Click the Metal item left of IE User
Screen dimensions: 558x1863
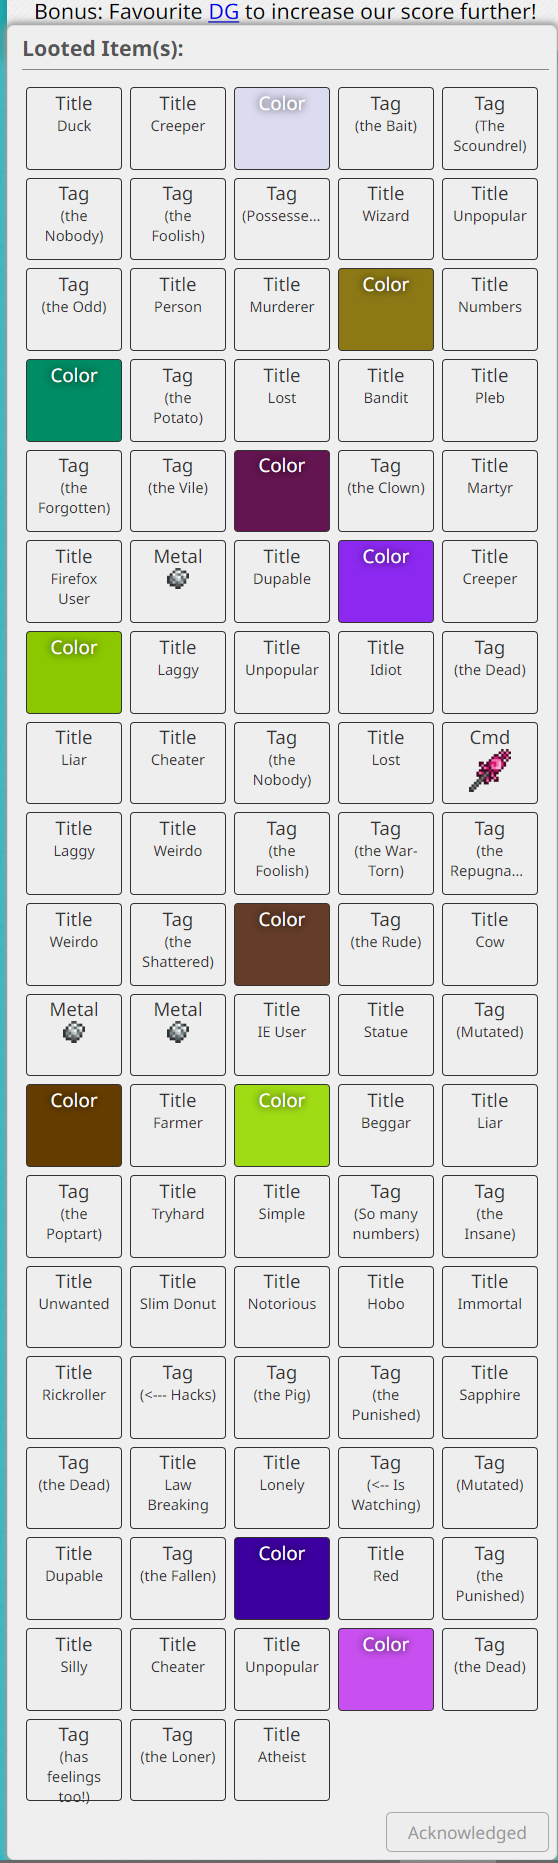coord(178,1035)
